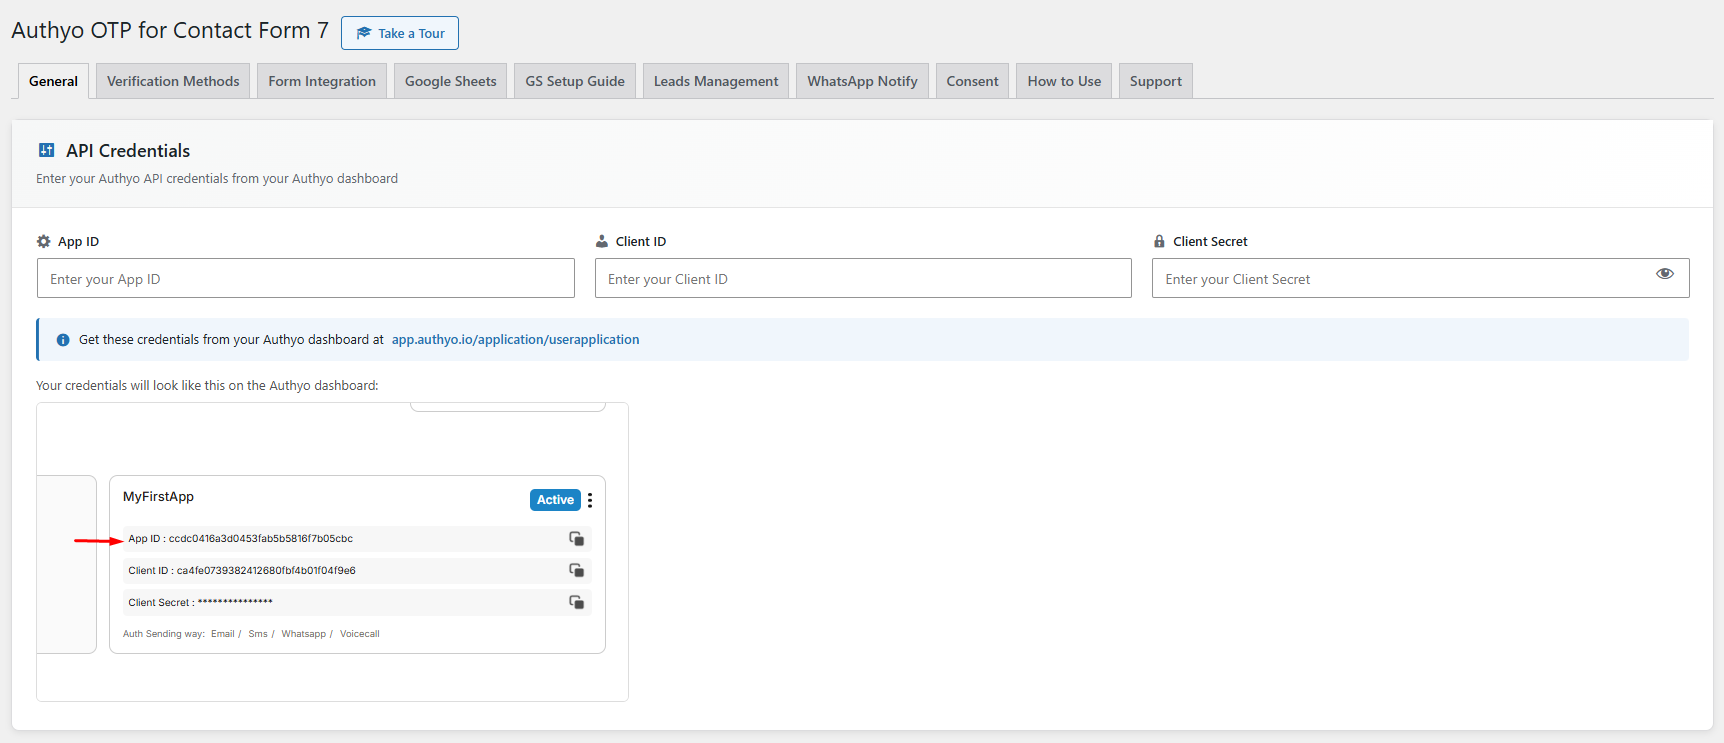Open the Leads Management tab
Viewport: 1724px width, 743px height.
point(716,81)
